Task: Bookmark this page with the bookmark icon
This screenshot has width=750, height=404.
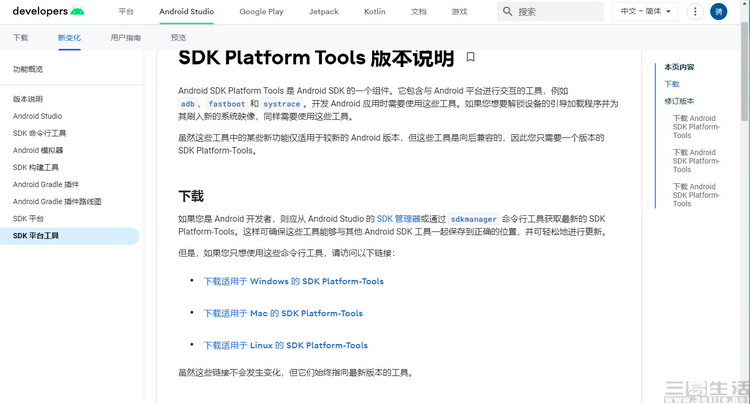Action: click(x=471, y=57)
